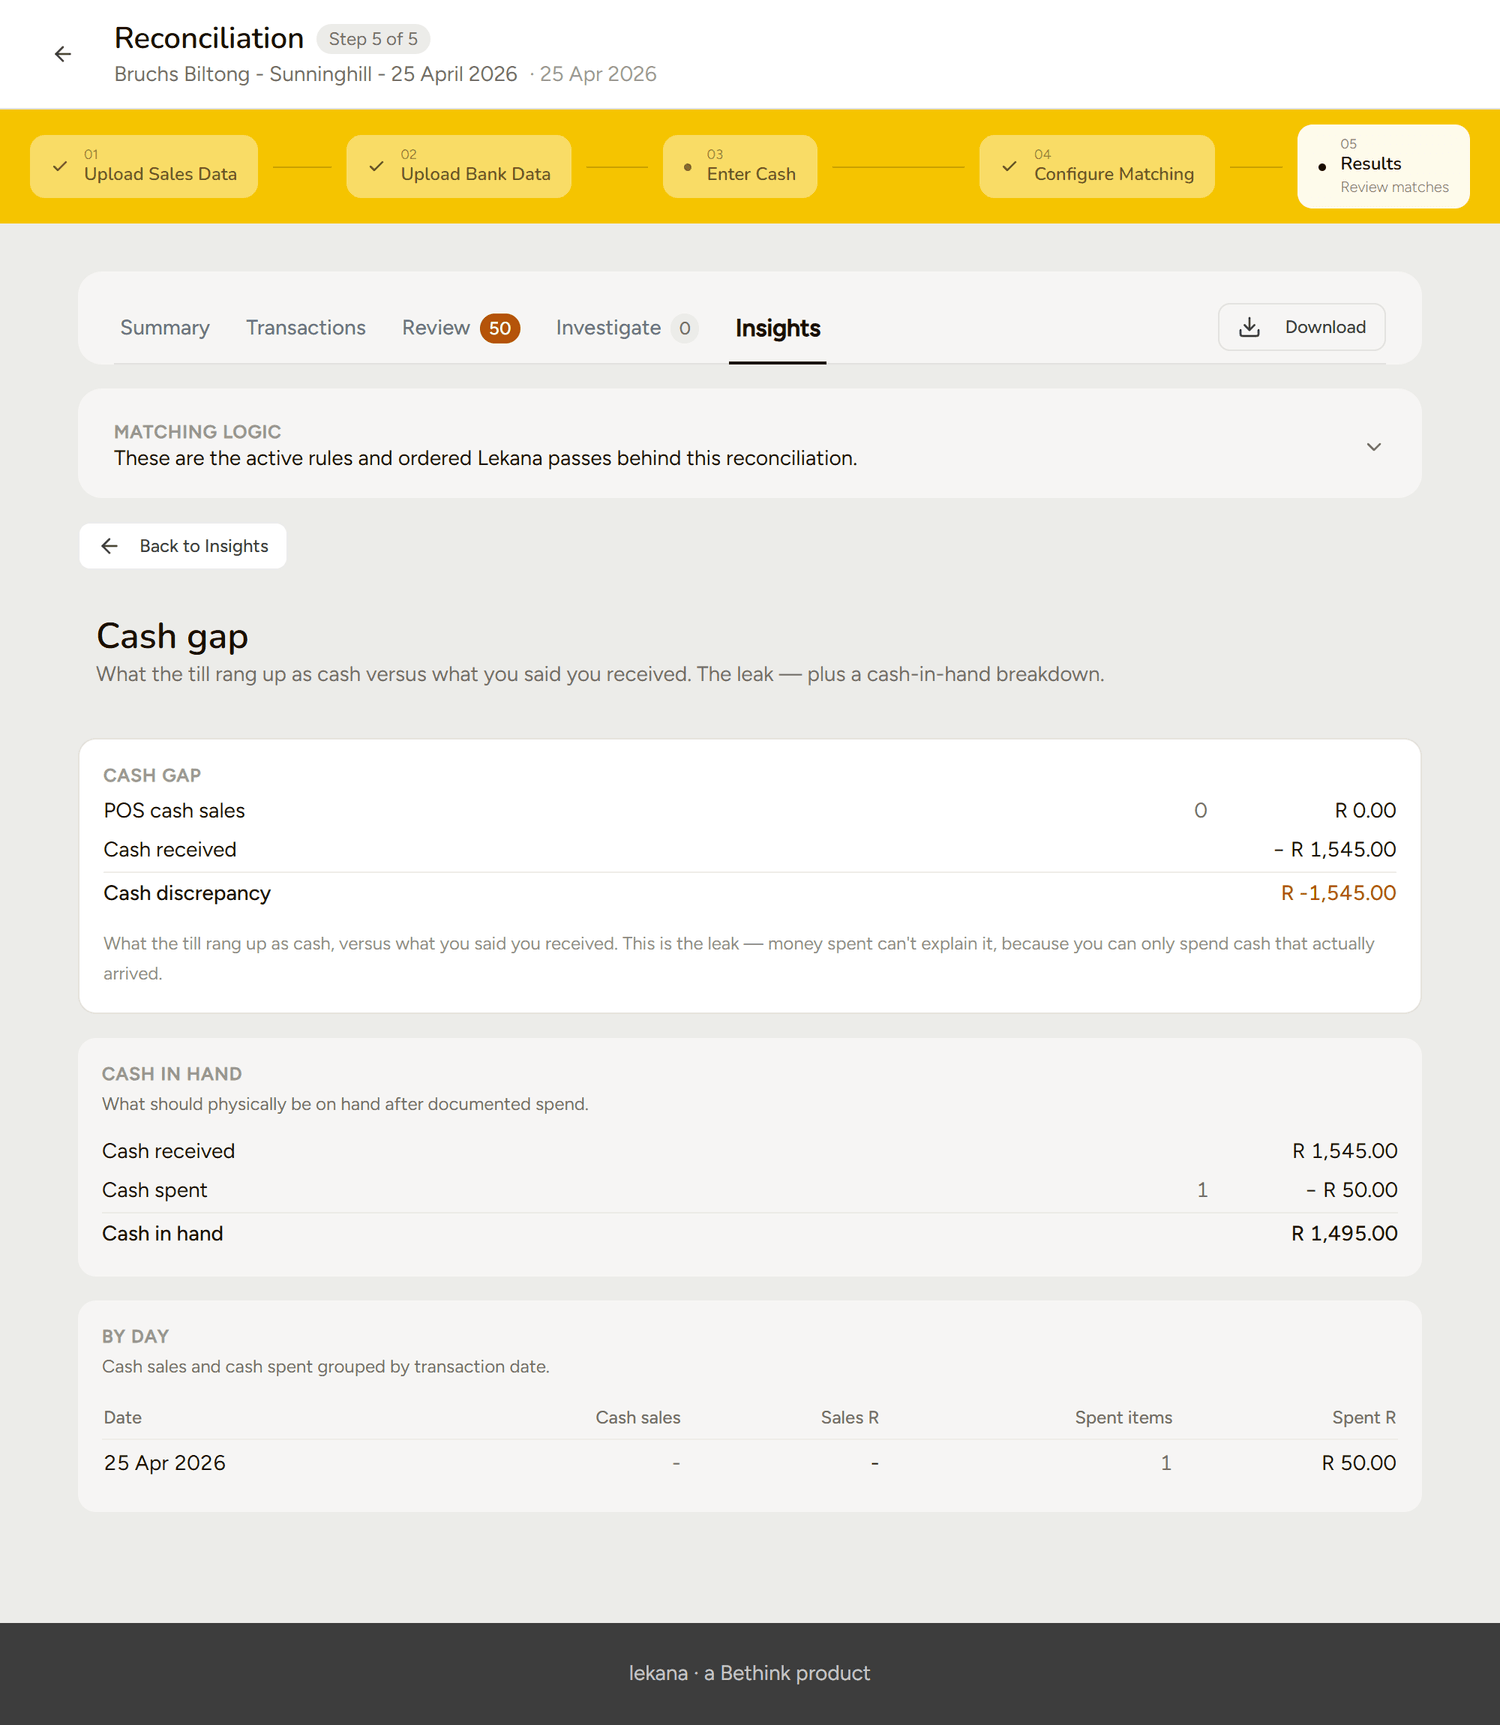Click the Cash discrepancy value R -1,545.00
This screenshot has height=1725, width=1500.
1338,893
